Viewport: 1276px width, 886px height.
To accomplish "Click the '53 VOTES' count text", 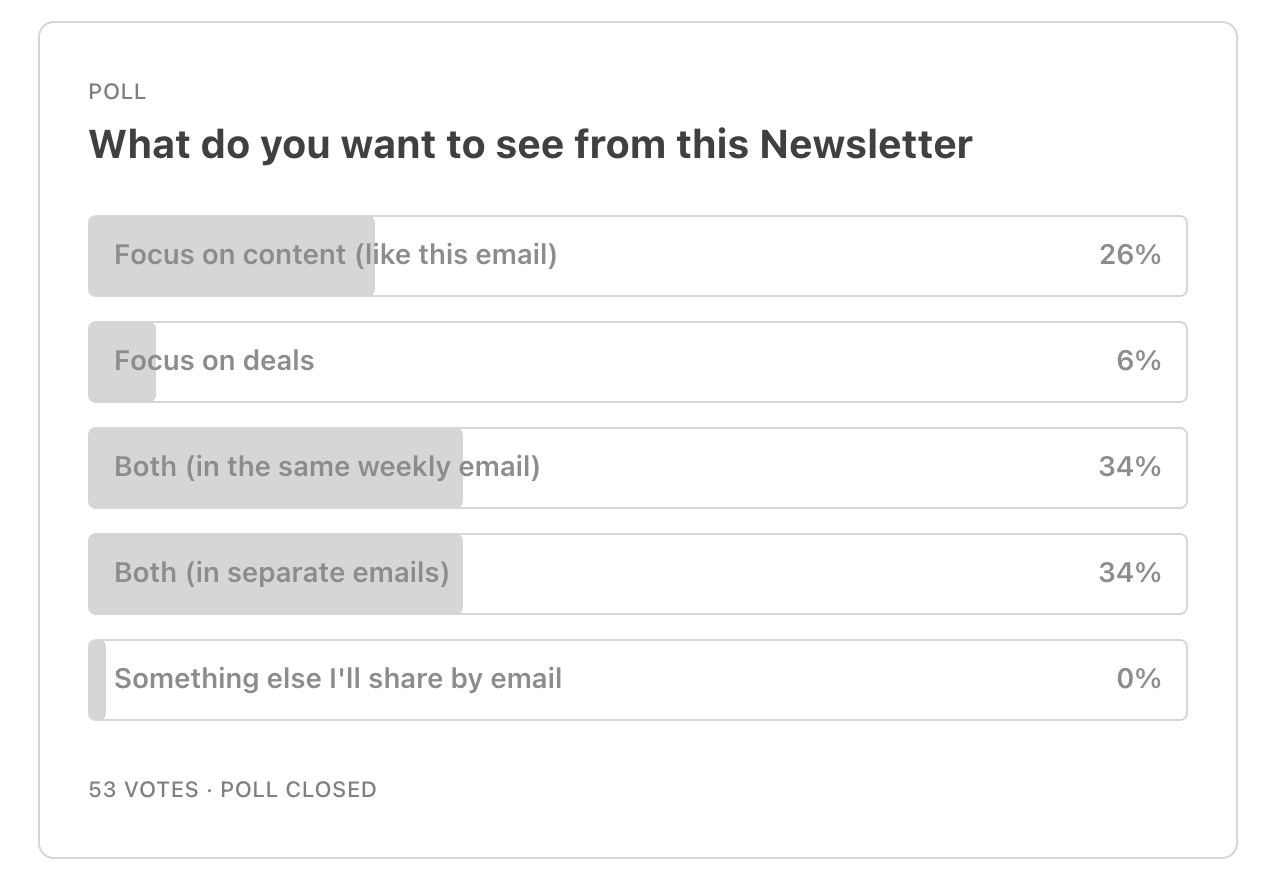I will pyautogui.click(x=144, y=790).
